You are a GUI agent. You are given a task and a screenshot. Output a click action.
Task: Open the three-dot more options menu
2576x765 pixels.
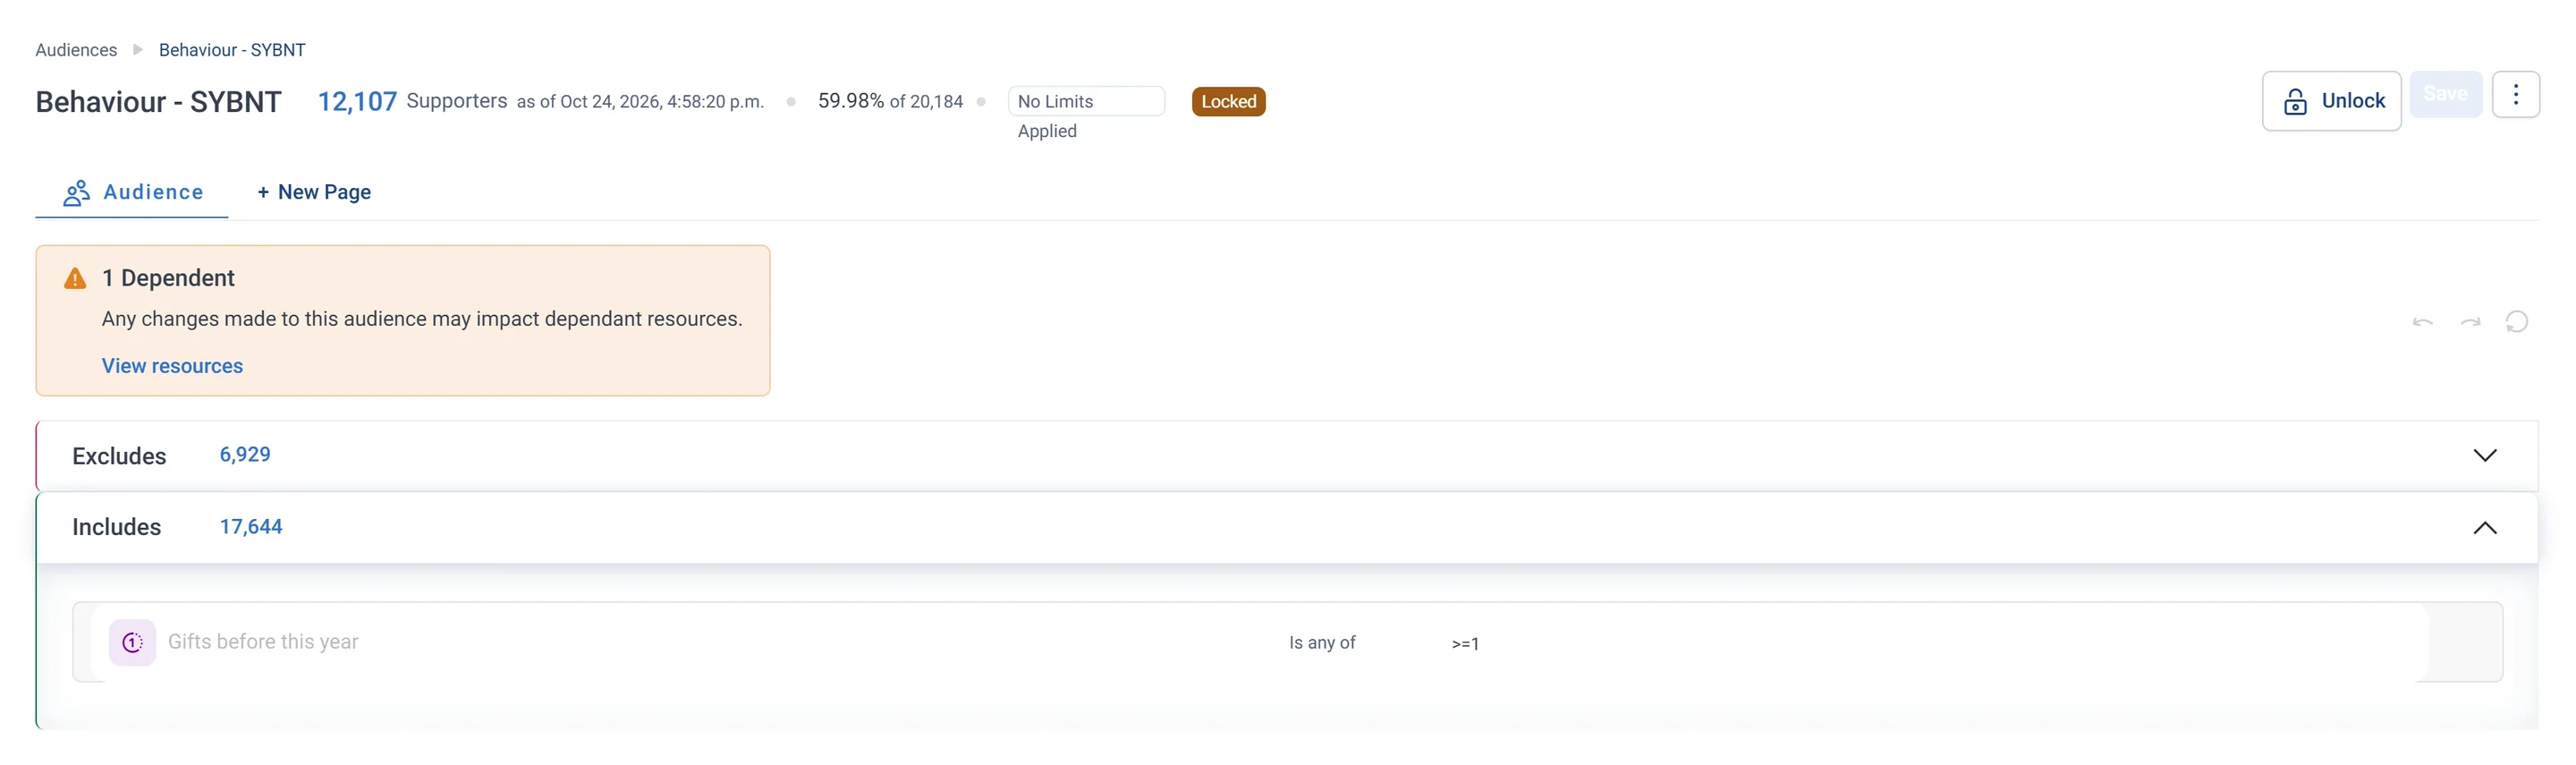[2515, 95]
